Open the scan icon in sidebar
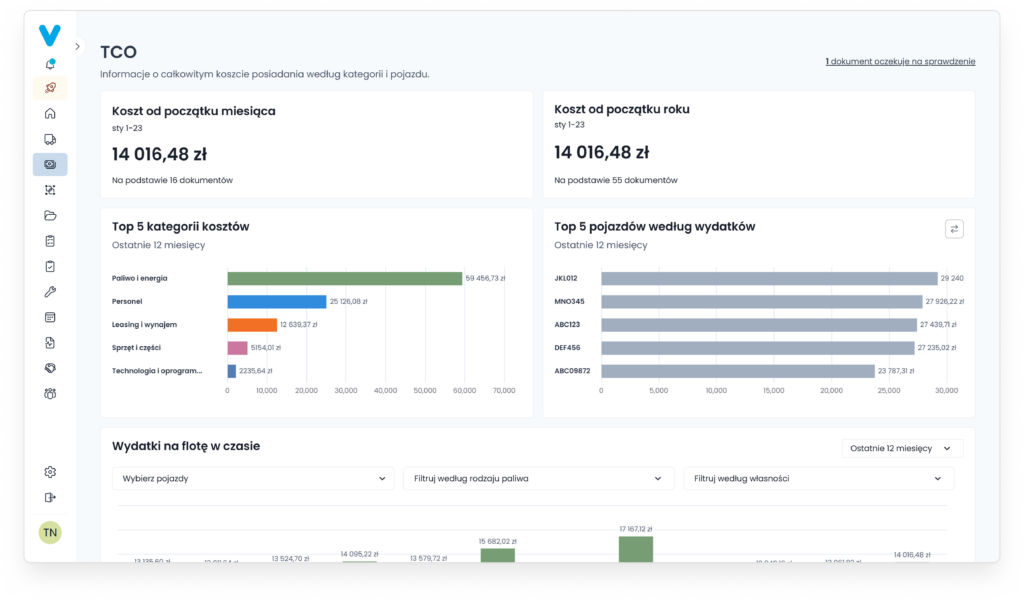 (50, 190)
